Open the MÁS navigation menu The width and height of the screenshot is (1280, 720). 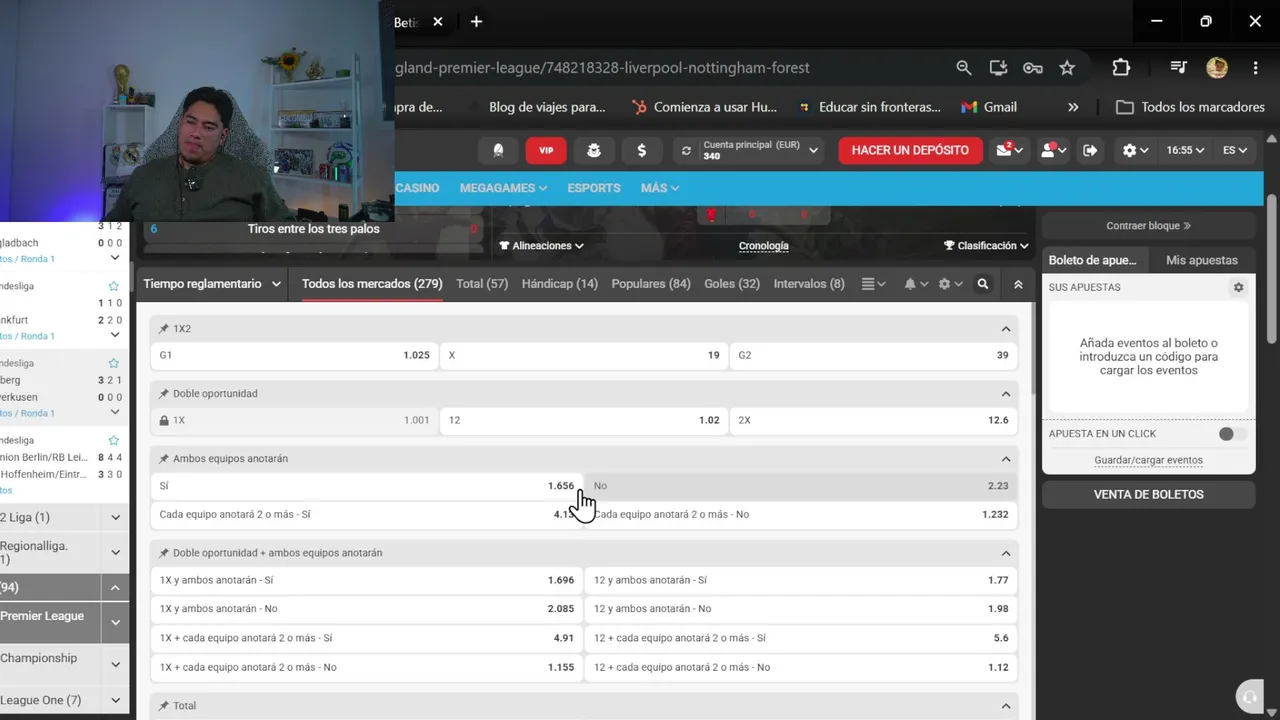pyautogui.click(x=660, y=188)
